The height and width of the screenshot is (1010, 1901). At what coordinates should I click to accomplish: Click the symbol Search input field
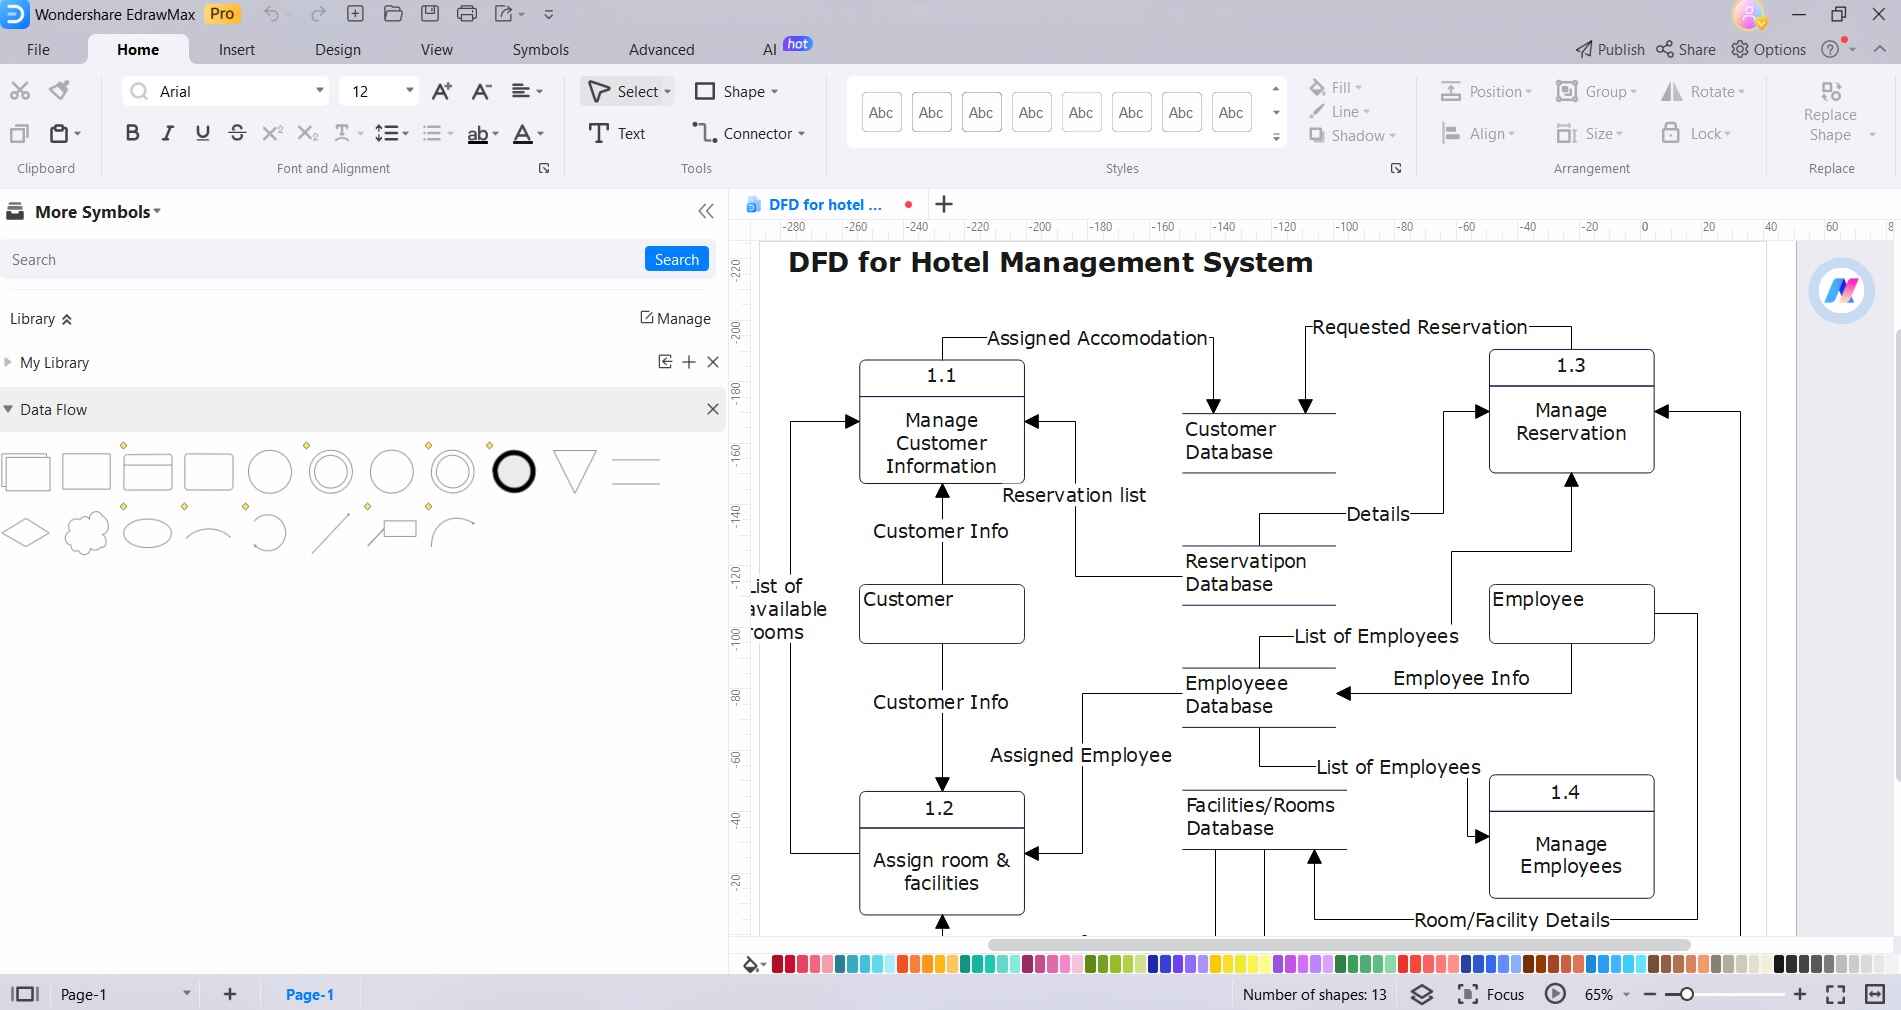click(x=322, y=259)
